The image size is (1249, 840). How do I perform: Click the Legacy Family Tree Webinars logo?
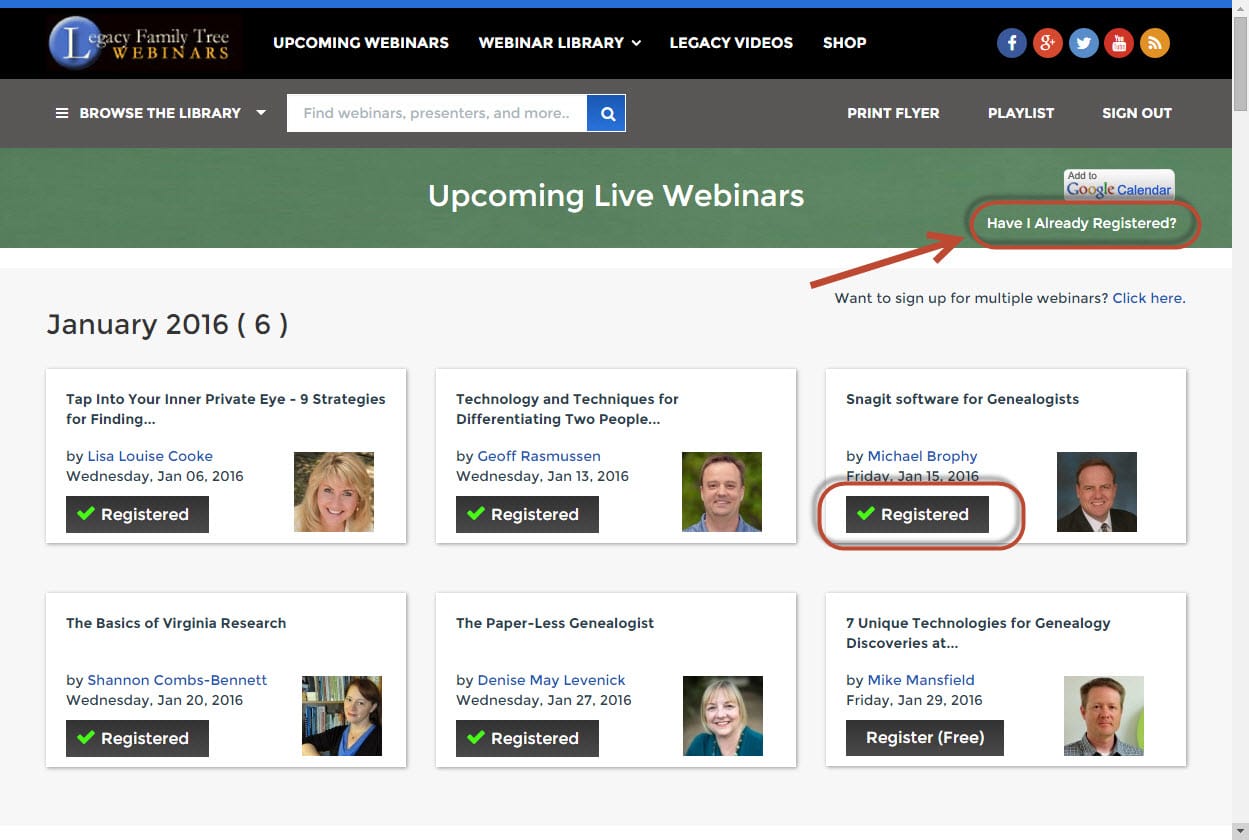pyautogui.click(x=144, y=43)
